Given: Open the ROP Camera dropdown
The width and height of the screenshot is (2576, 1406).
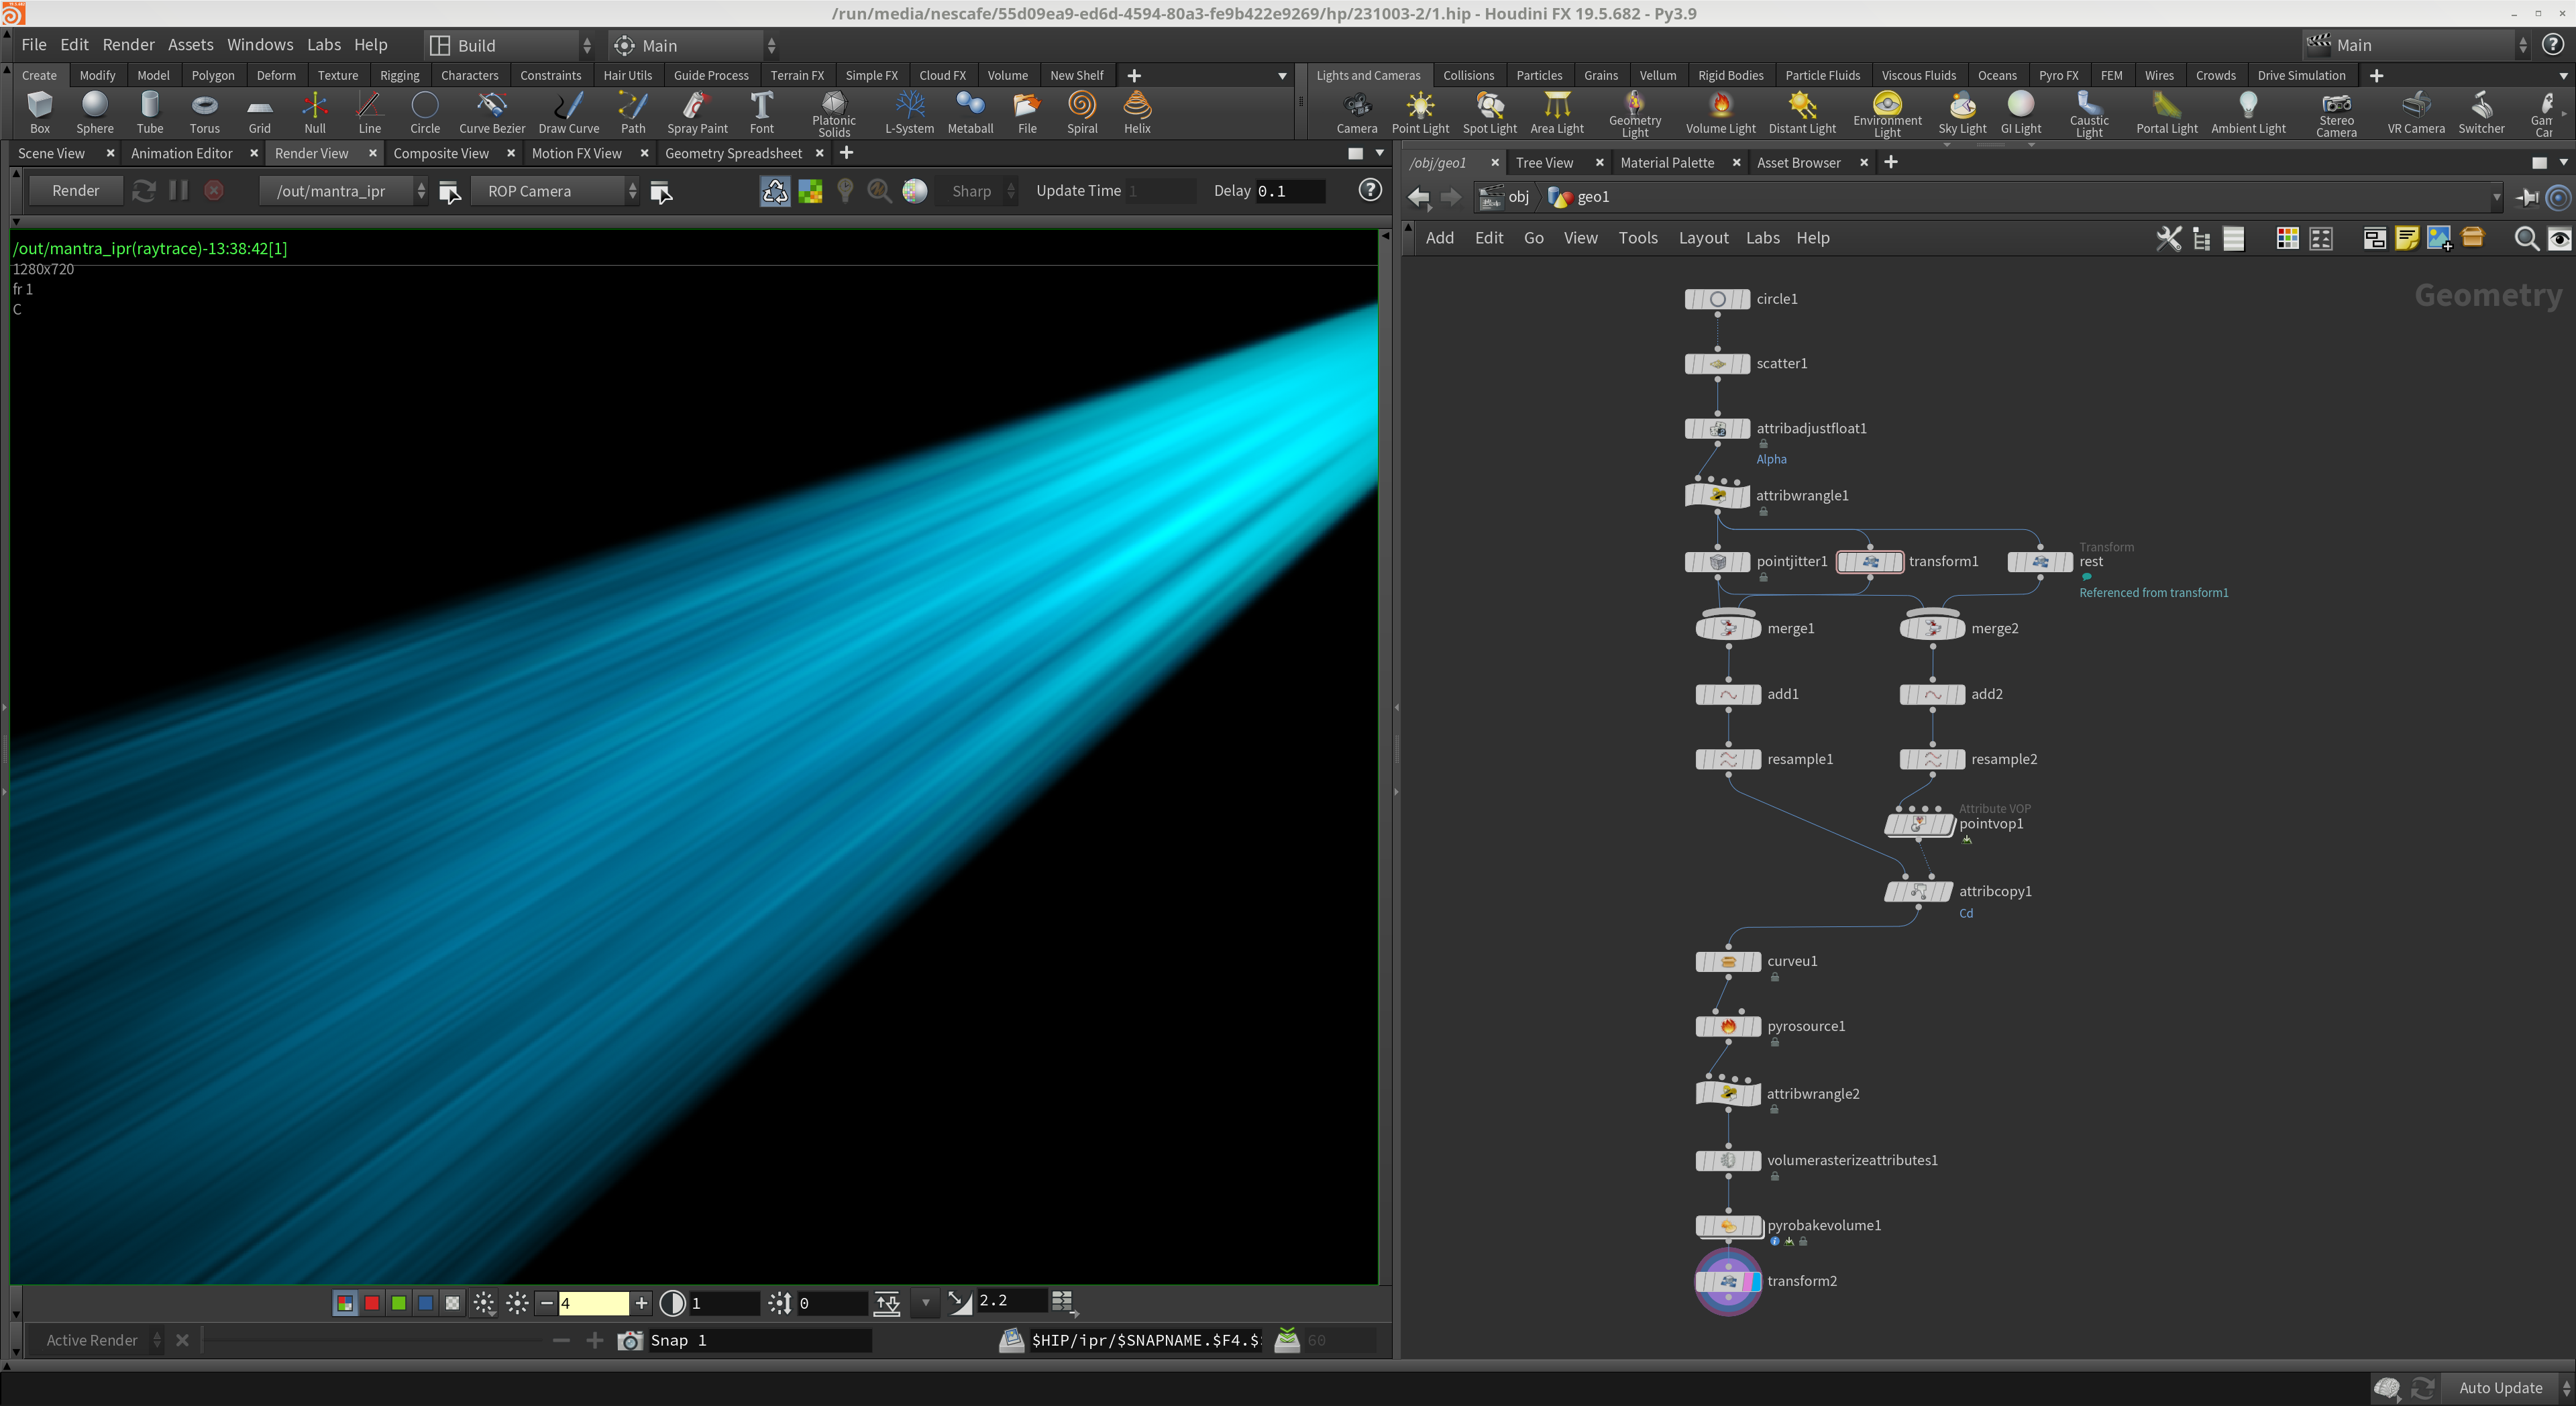Looking at the screenshot, I should [555, 191].
